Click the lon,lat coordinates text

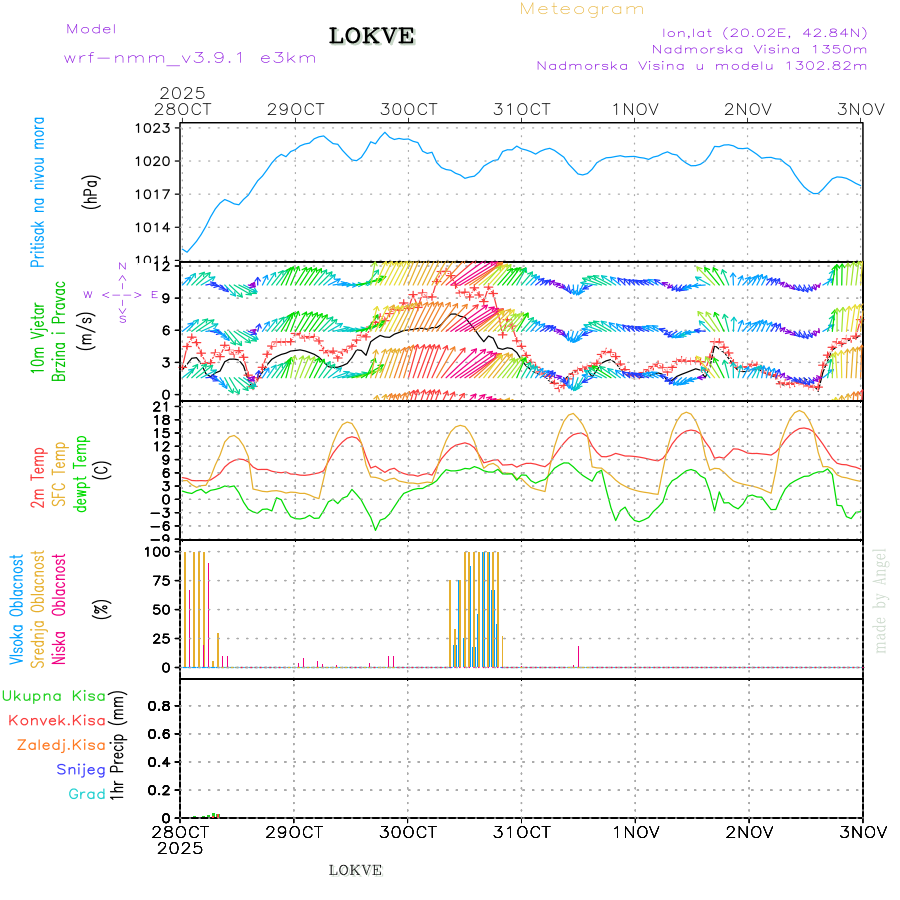(757, 31)
